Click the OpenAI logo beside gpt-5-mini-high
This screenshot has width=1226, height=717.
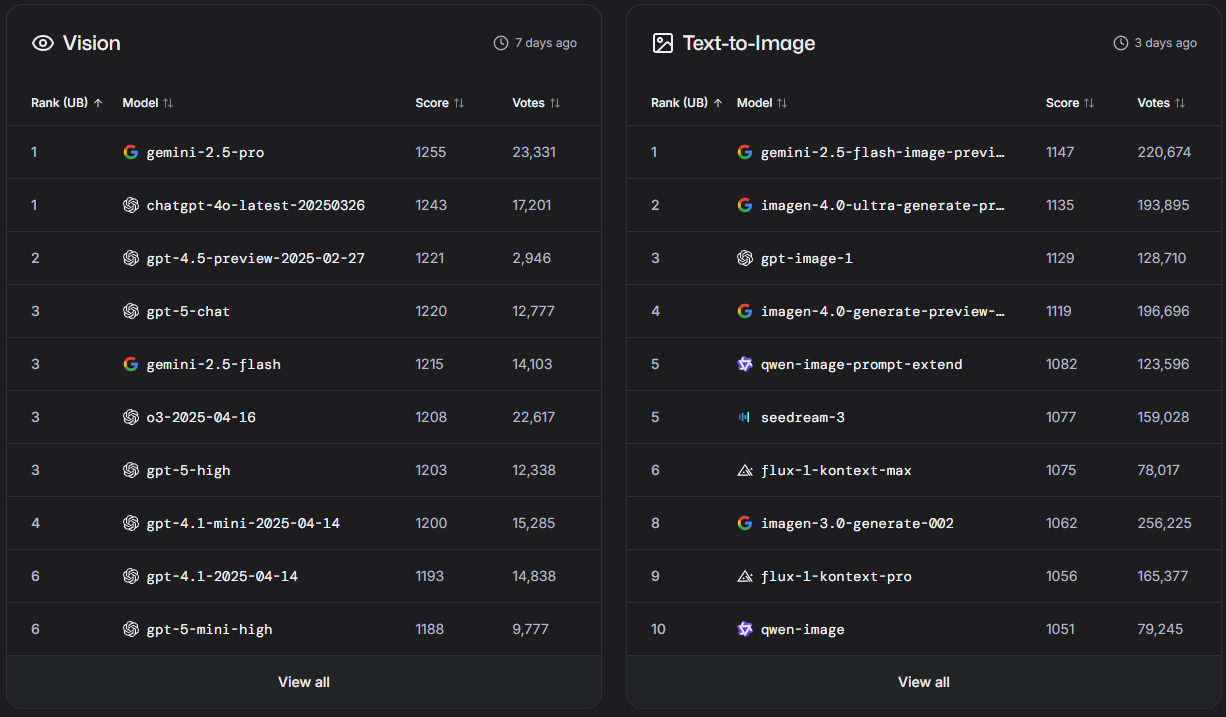click(x=130, y=629)
